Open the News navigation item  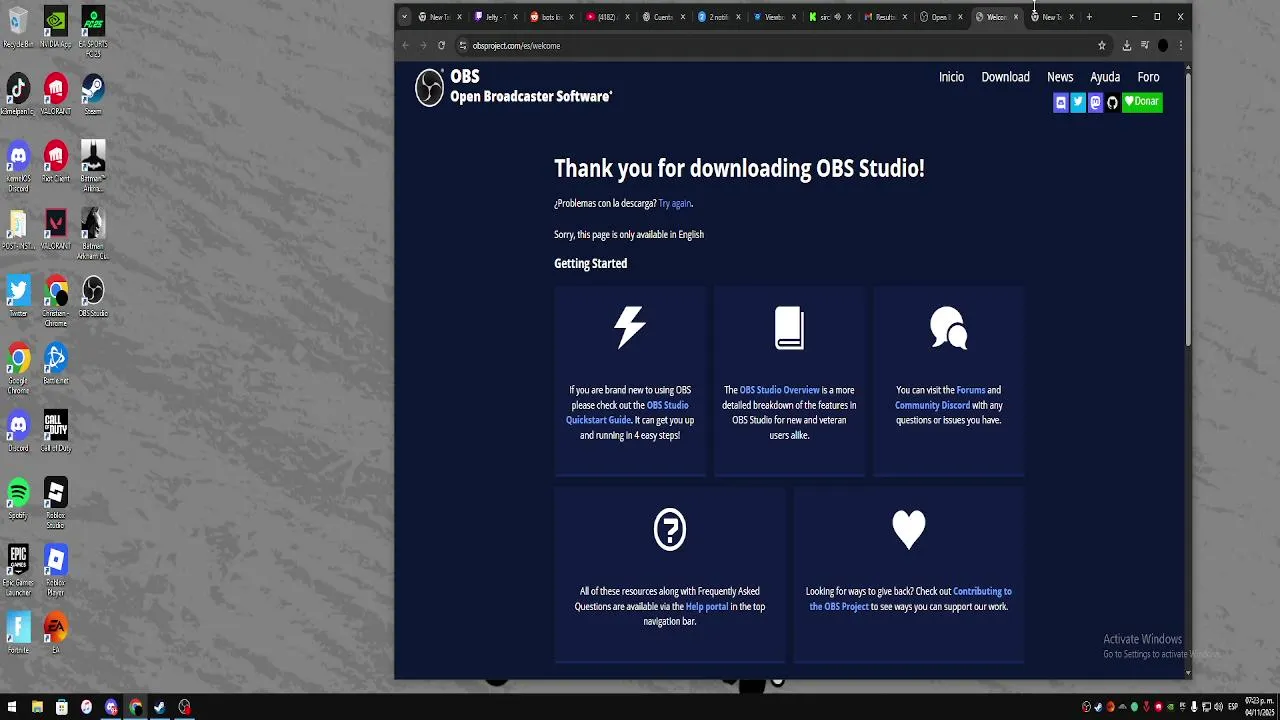(x=1060, y=77)
